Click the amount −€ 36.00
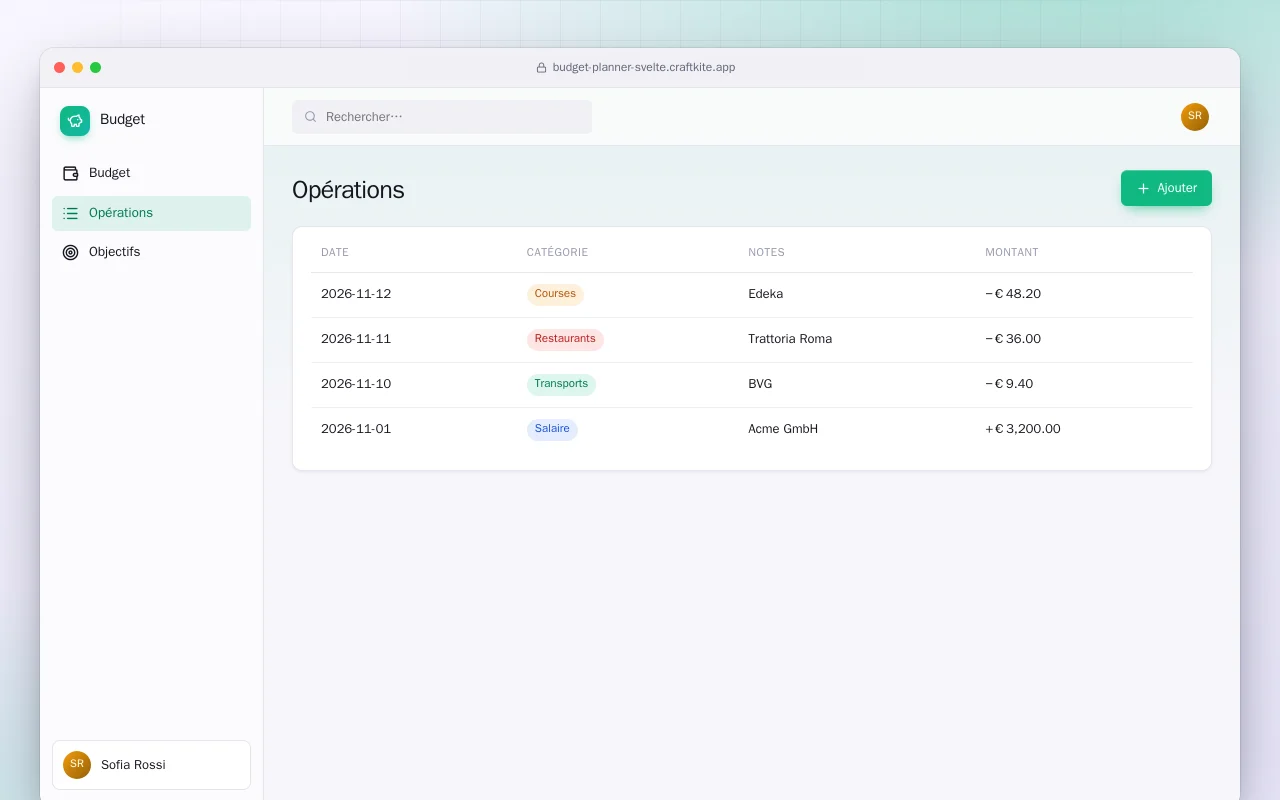Screen dimensions: 1280x800 (x=1013, y=339)
